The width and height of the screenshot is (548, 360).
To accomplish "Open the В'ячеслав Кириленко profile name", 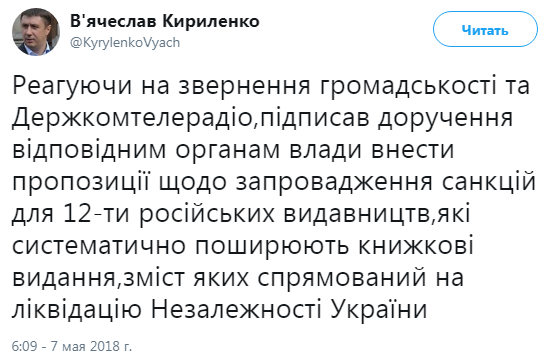I will (x=165, y=21).
